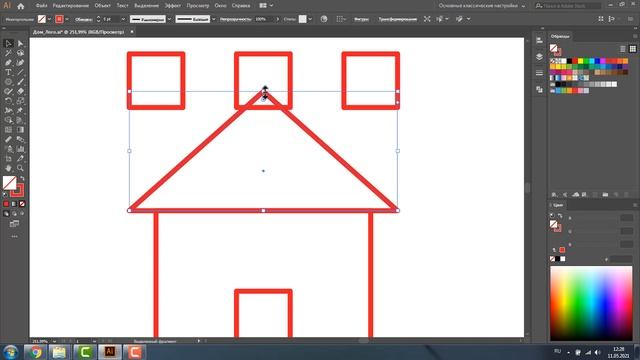
Task: Select the Scale tool
Action: tap(20, 101)
